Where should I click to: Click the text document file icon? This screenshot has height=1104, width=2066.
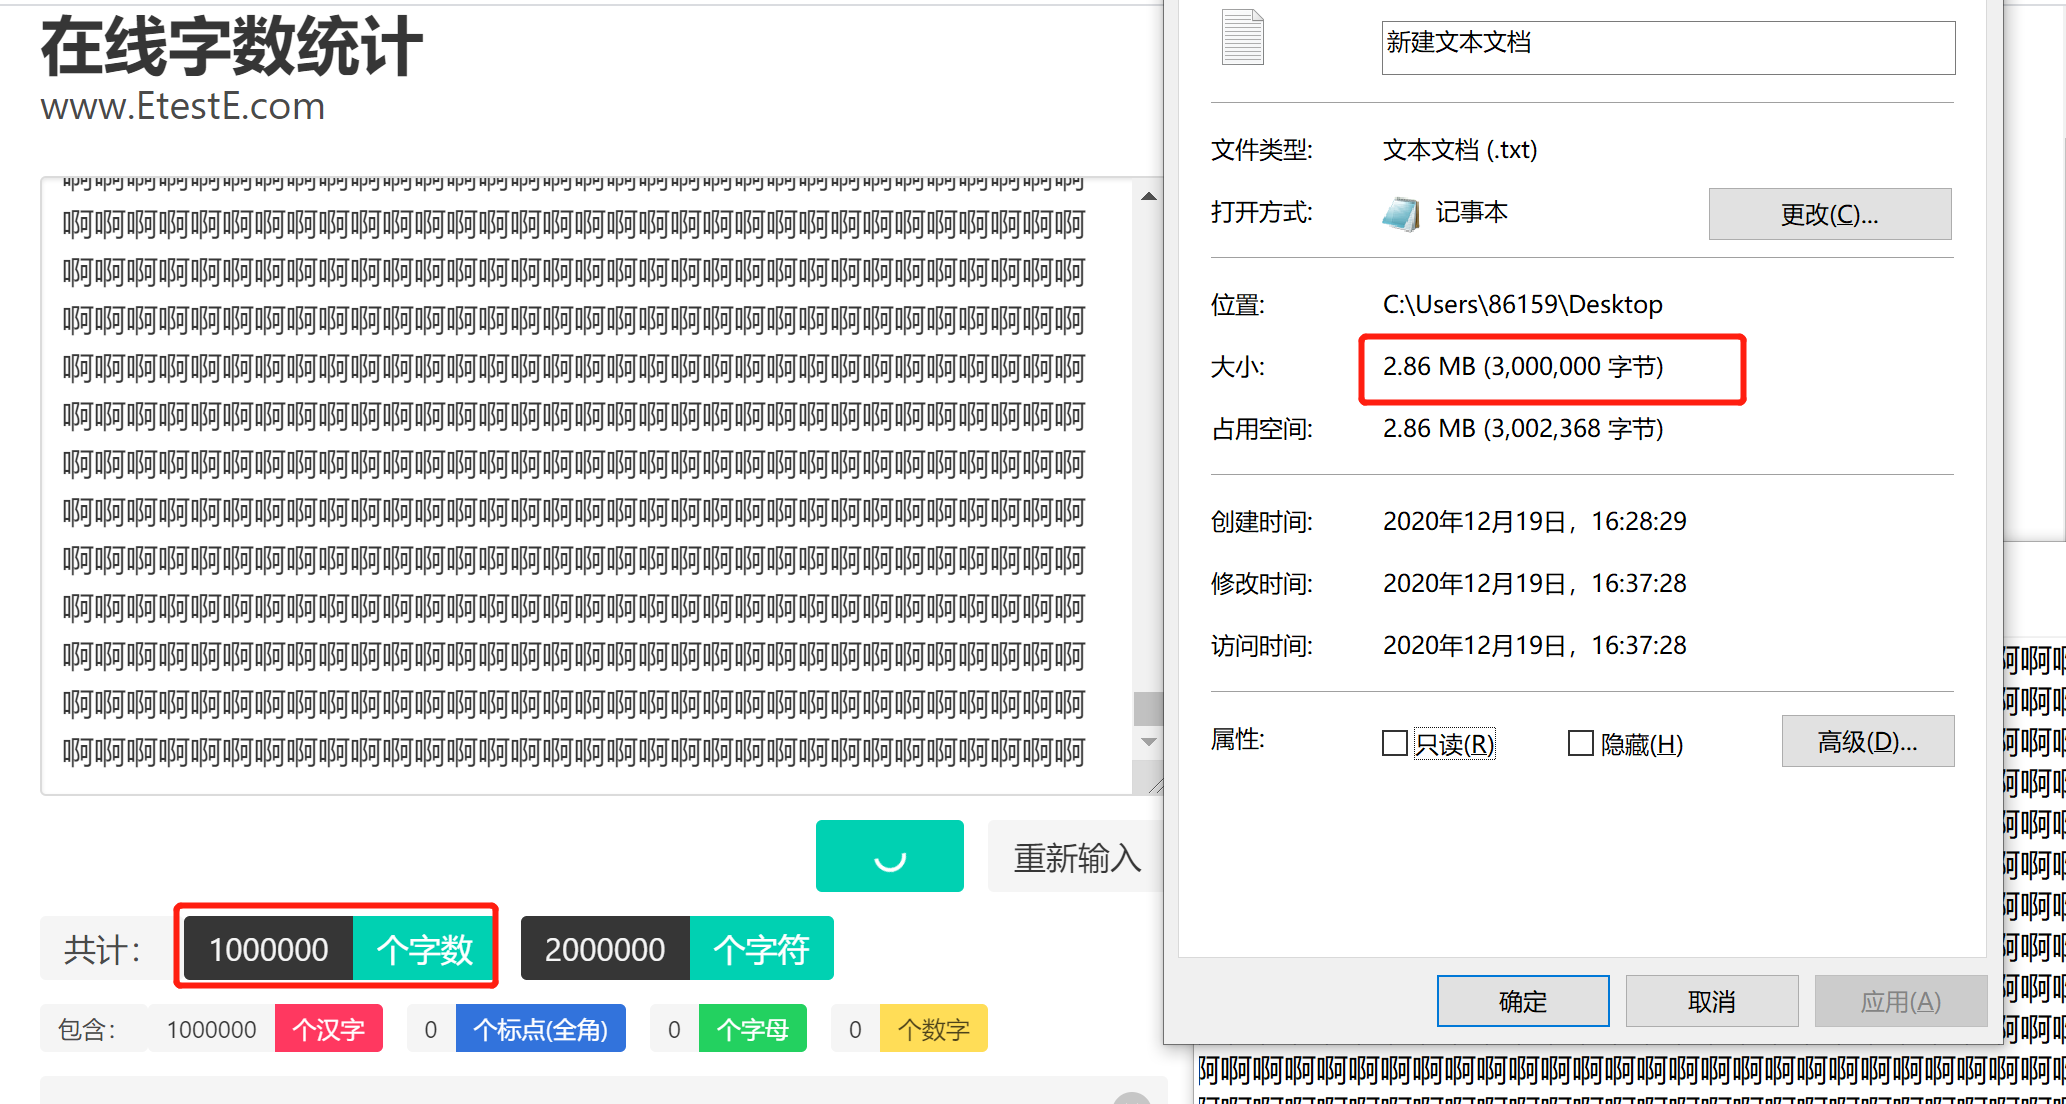pos(1242,38)
